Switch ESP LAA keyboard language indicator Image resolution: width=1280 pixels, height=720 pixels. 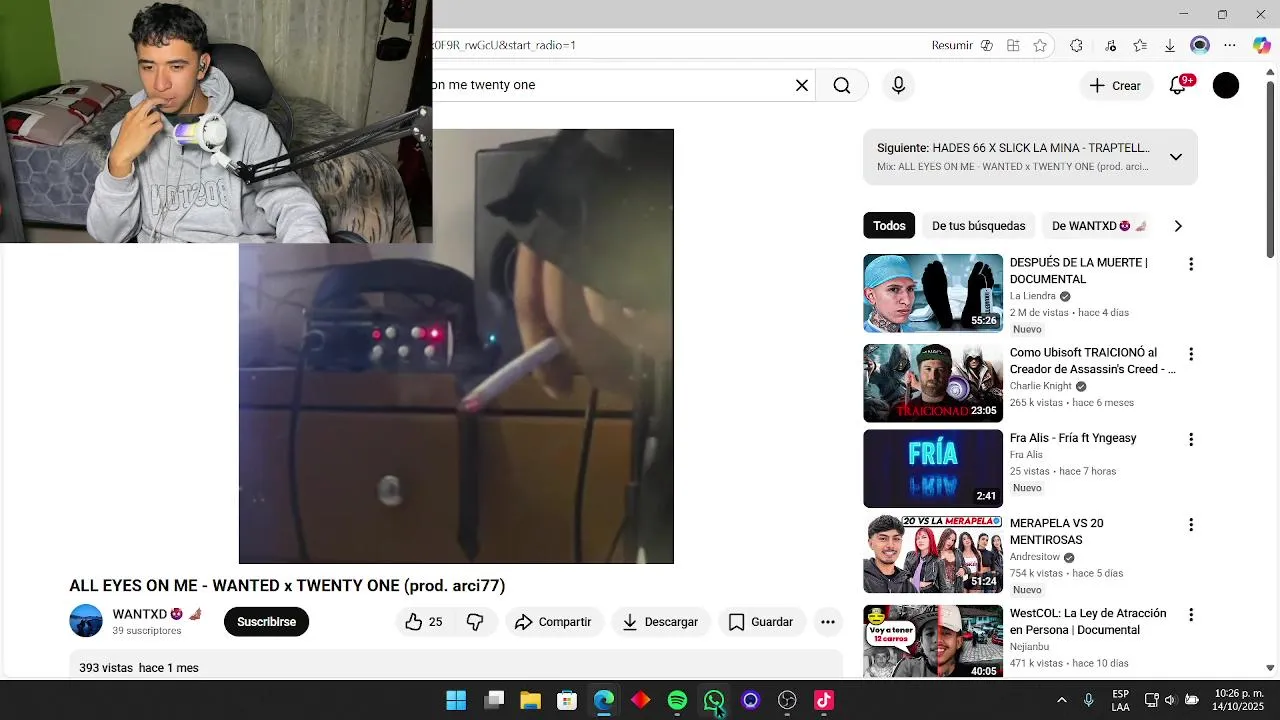[1121, 700]
